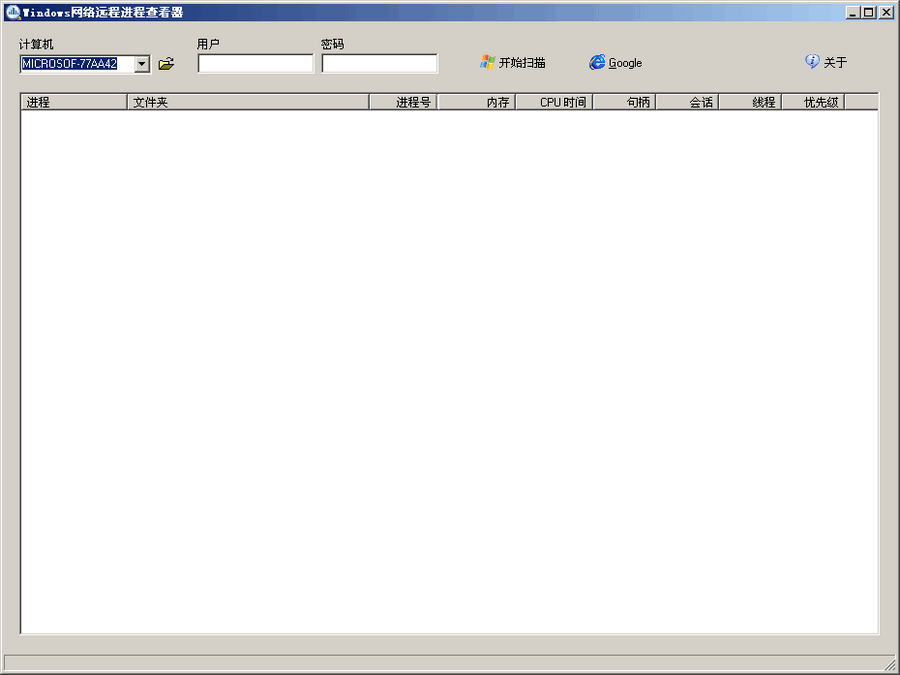The image size is (900, 675).
Task: Click the Internet Explorer Google icon
Action: point(597,62)
